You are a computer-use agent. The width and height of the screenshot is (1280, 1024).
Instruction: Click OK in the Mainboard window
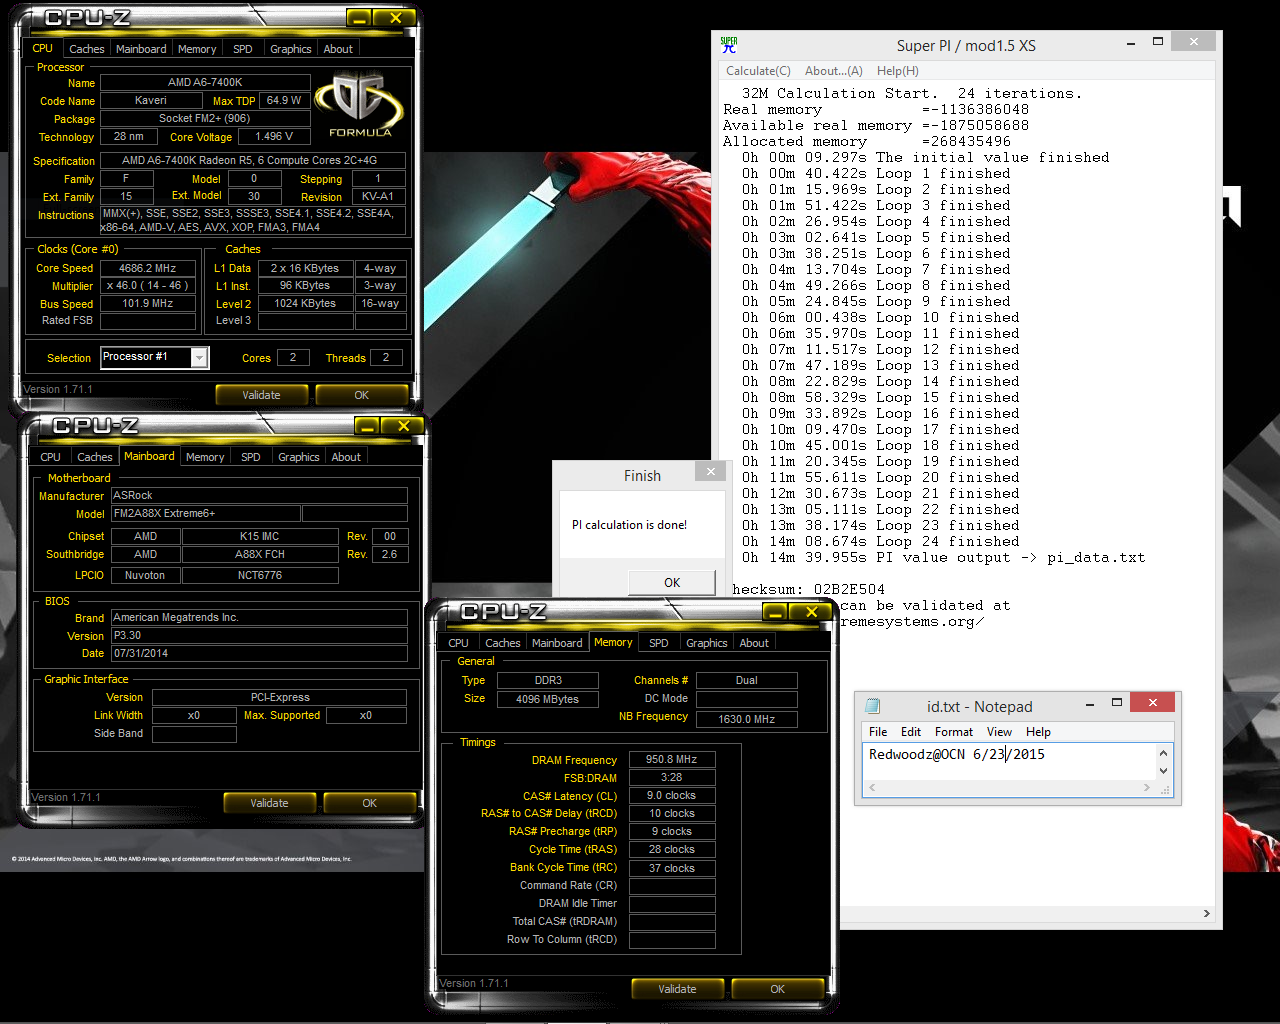[370, 803]
